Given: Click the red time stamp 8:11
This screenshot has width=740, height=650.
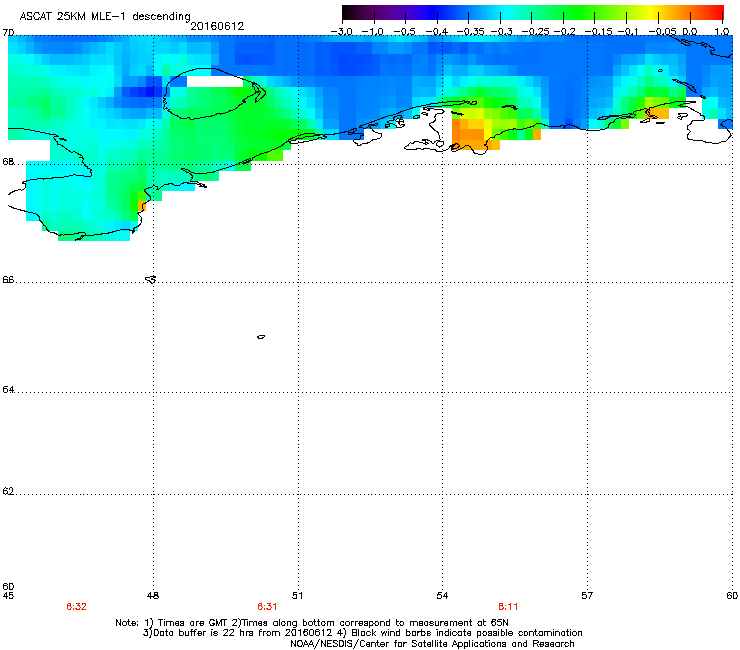Looking at the screenshot, I should coord(508,607).
